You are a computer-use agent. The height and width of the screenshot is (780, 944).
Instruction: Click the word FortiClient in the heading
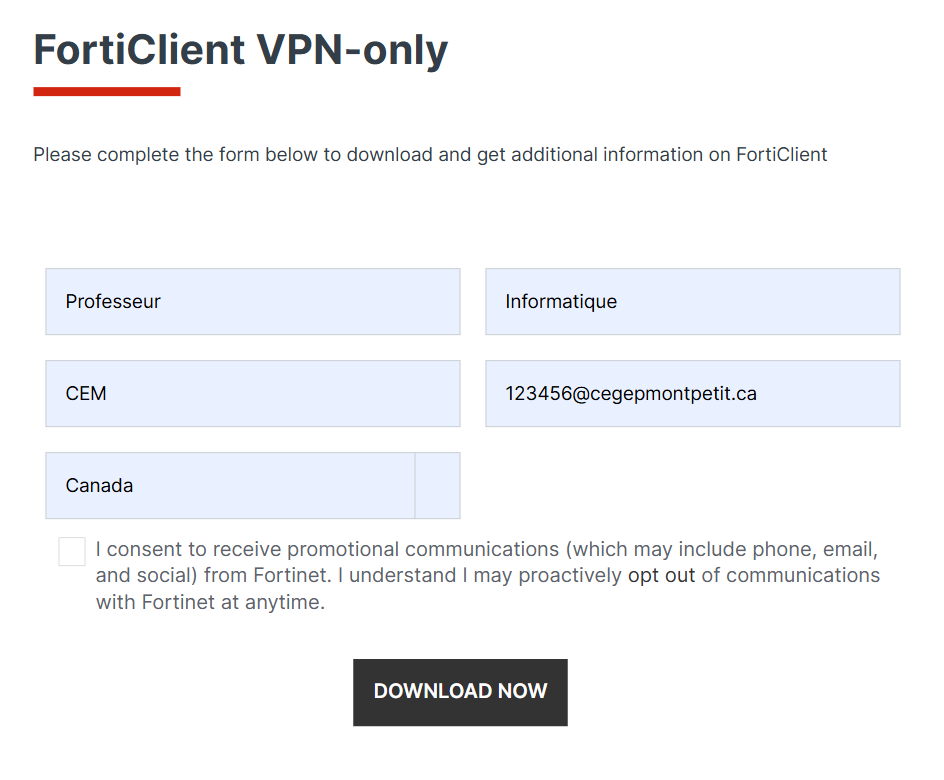click(139, 49)
